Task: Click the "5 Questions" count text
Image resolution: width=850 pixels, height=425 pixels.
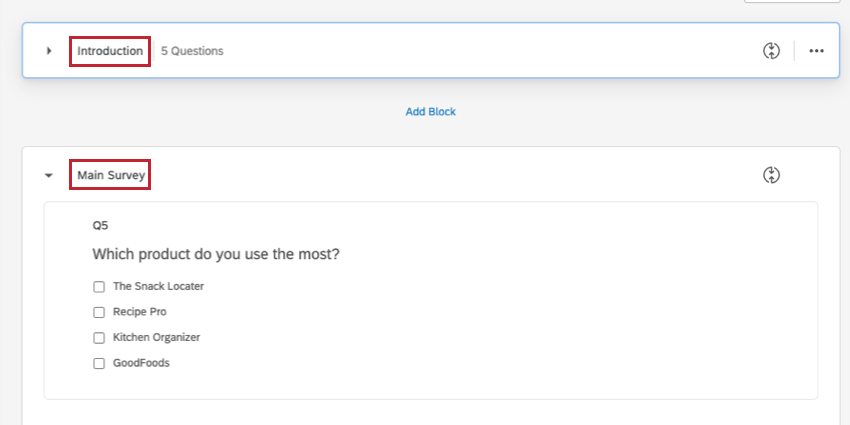Action: [192, 51]
